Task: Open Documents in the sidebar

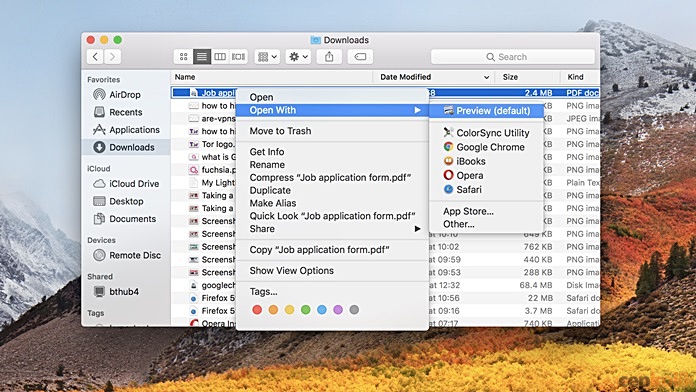Action: point(124,219)
